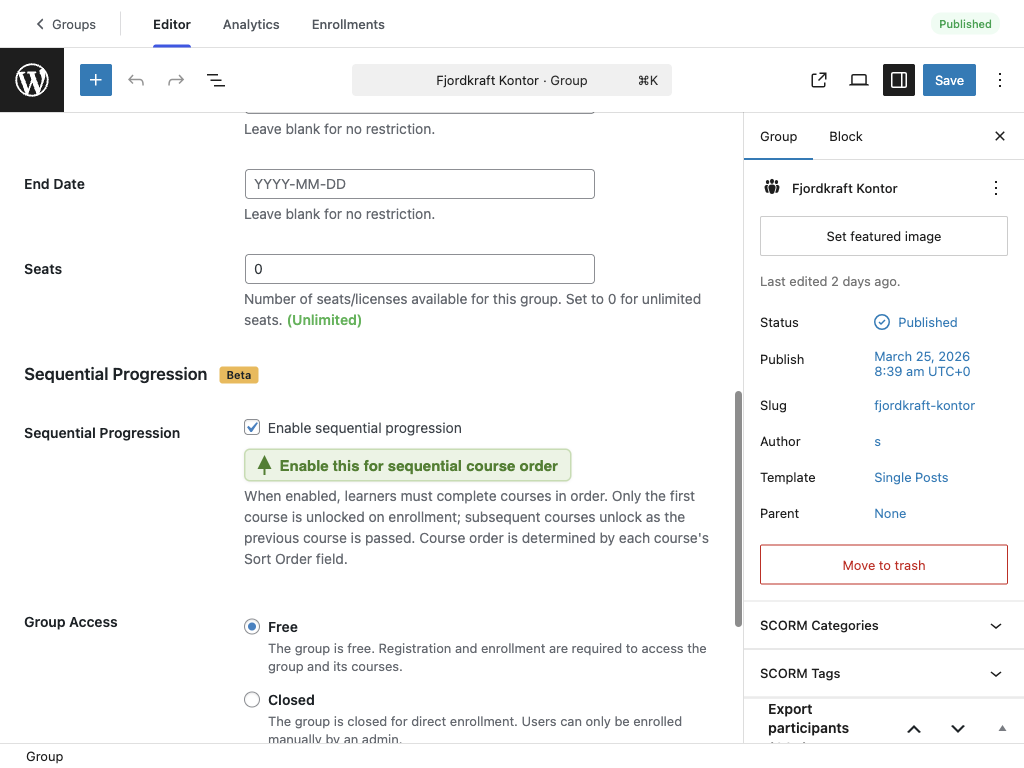
Task: Switch to the Analytics tab
Action: [250, 24]
